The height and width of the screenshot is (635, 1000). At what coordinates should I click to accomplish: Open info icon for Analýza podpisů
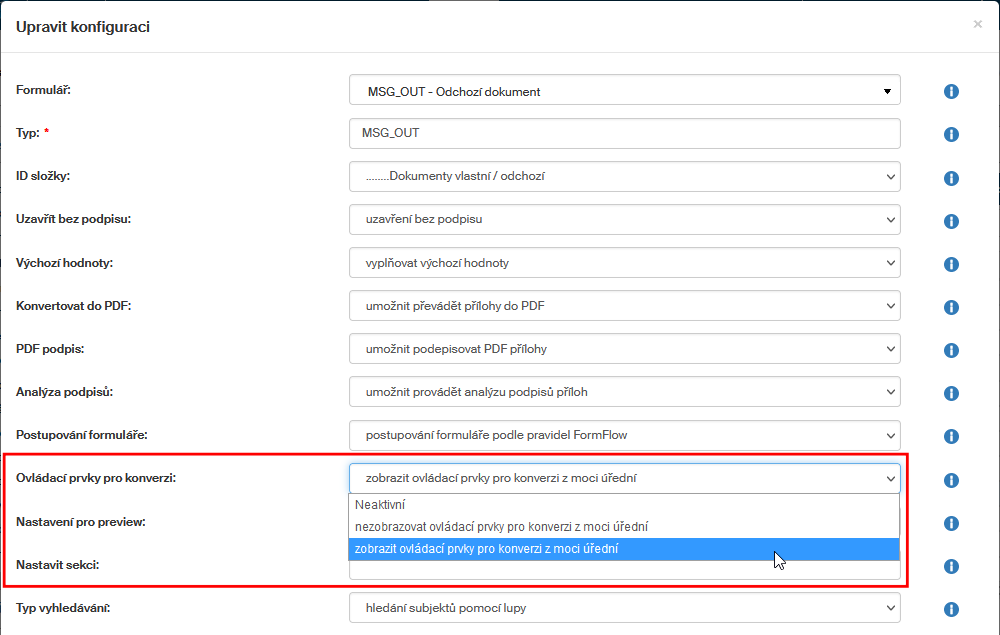coord(951,393)
